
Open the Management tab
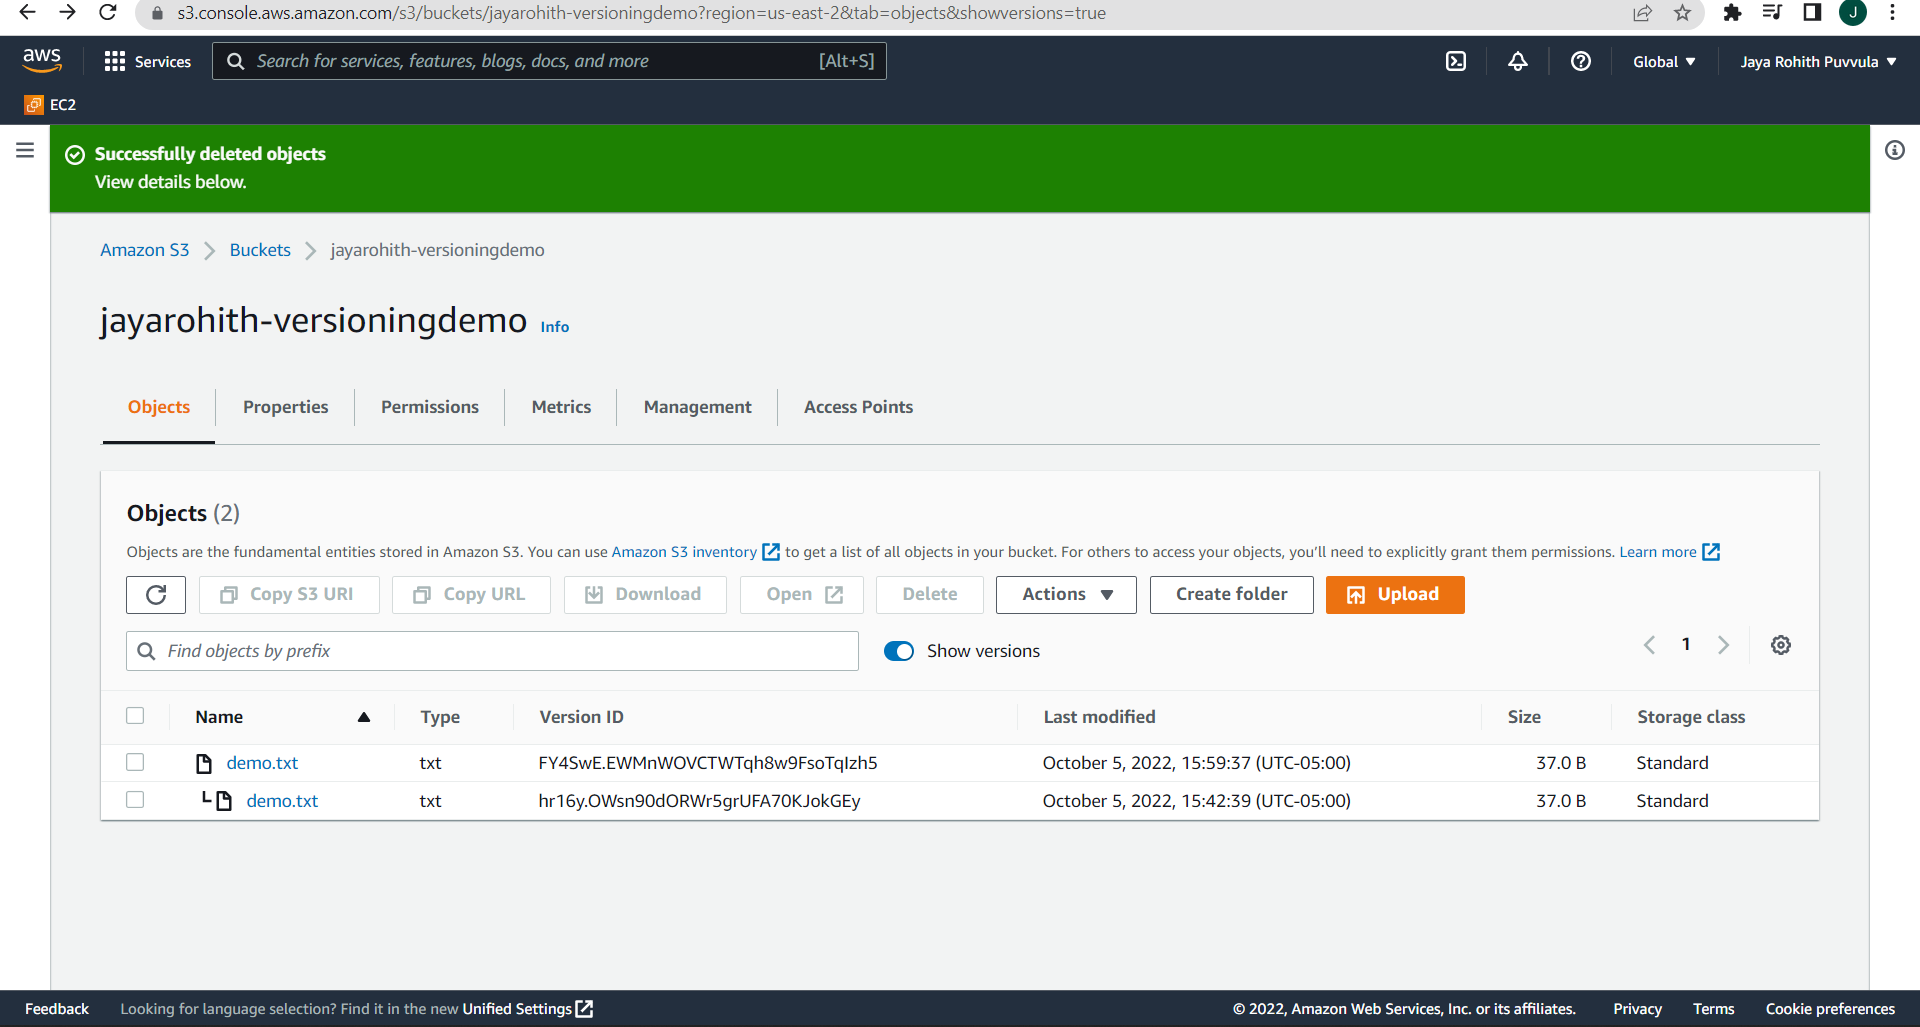click(697, 407)
